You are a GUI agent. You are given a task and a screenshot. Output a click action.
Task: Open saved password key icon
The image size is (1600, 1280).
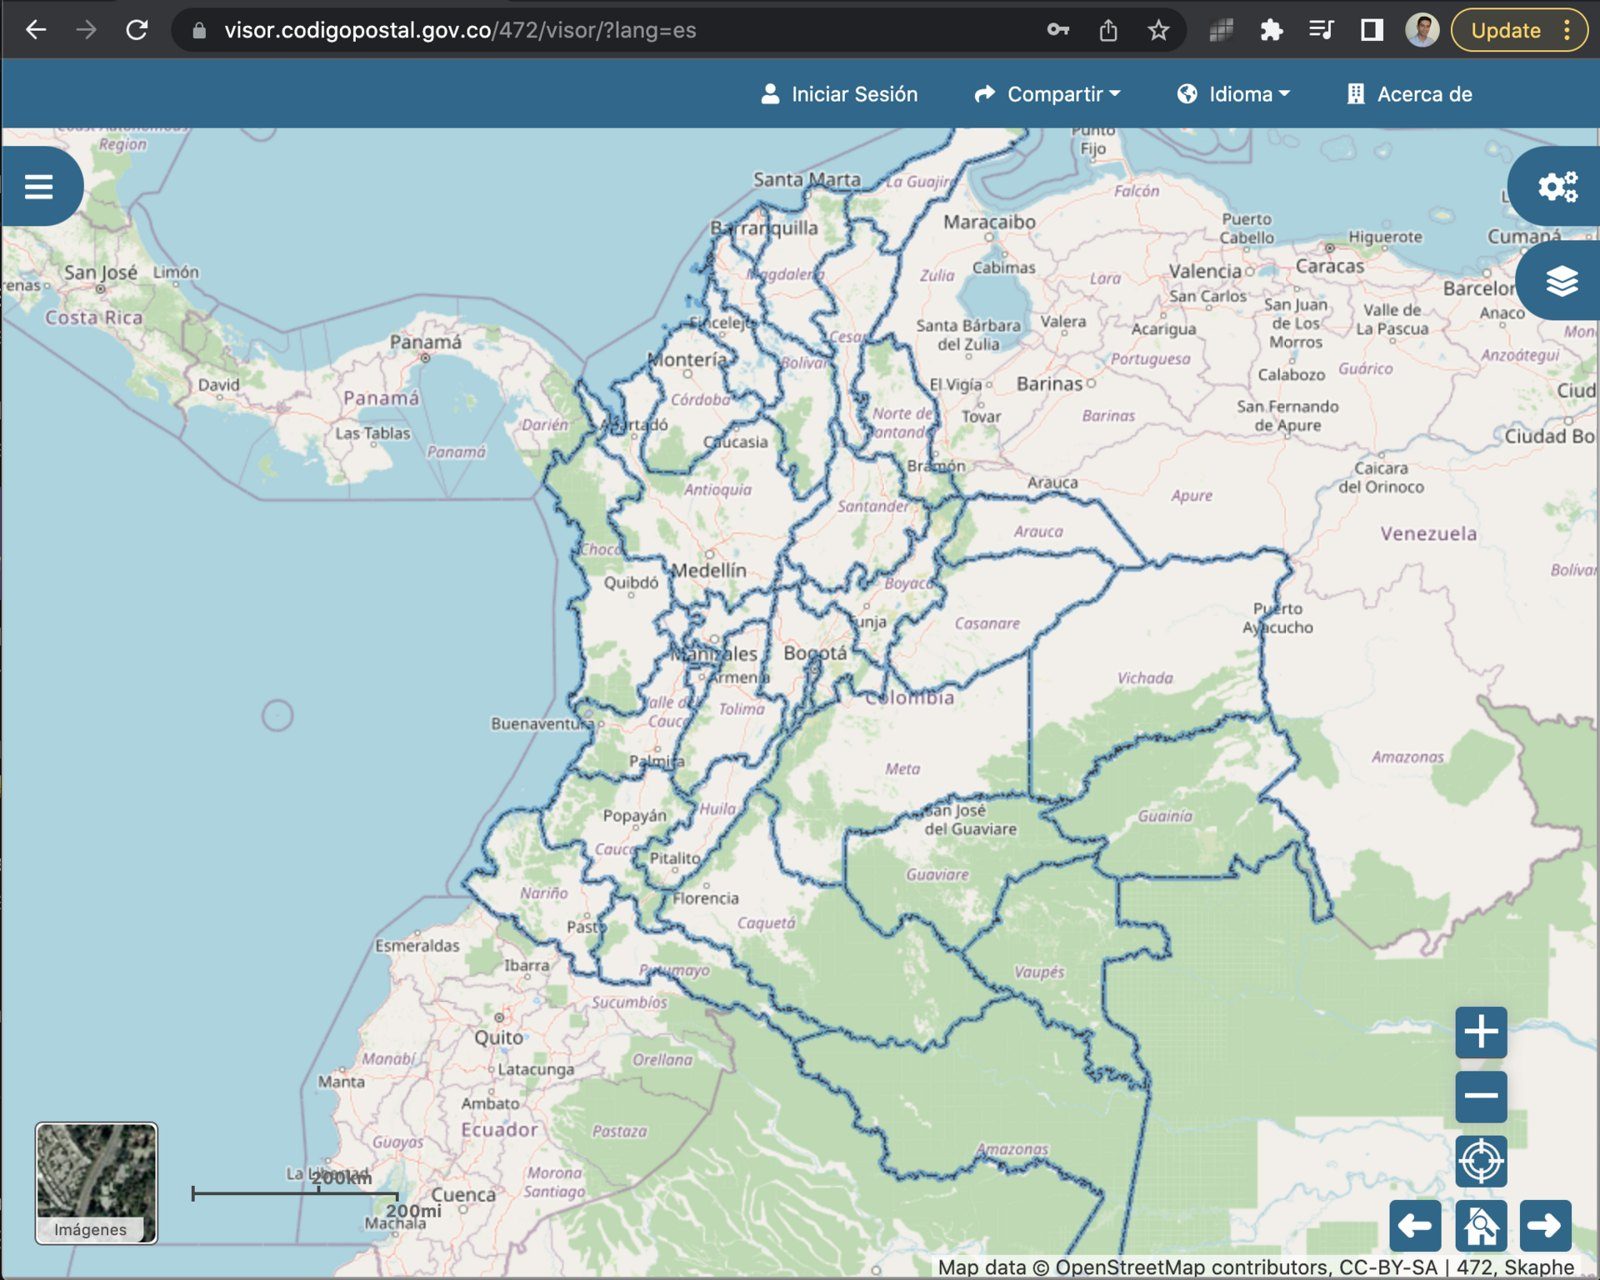point(1058,30)
